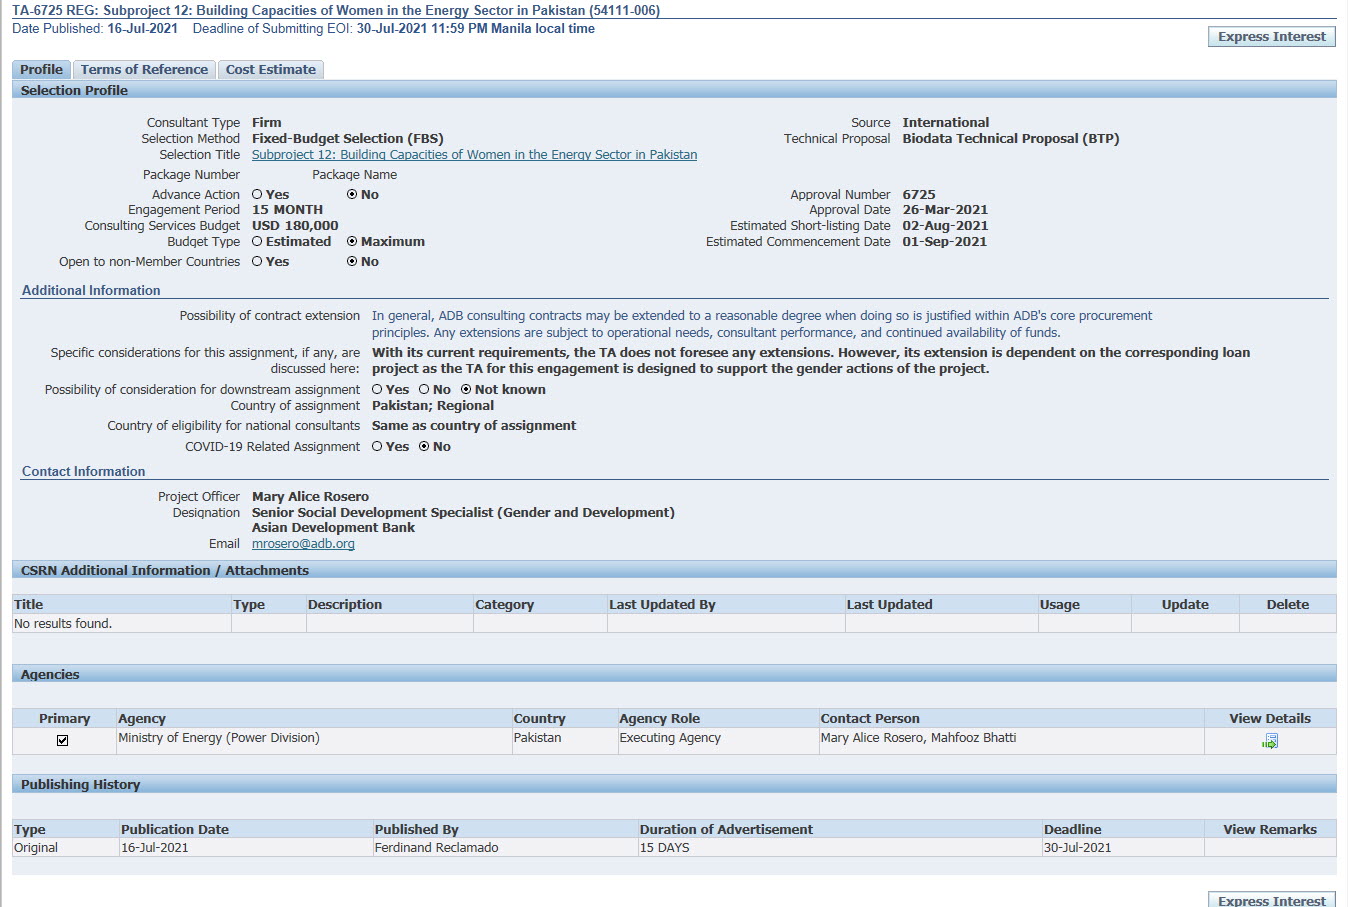Select Not known for downstream assignment
Image resolution: width=1348 pixels, height=907 pixels.
point(466,390)
